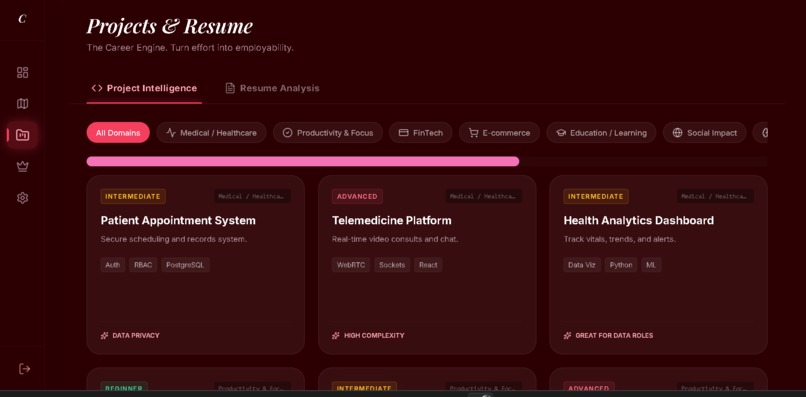Click the C logo at top of sidebar
This screenshot has width=806, height=397.
coord(22,19)
